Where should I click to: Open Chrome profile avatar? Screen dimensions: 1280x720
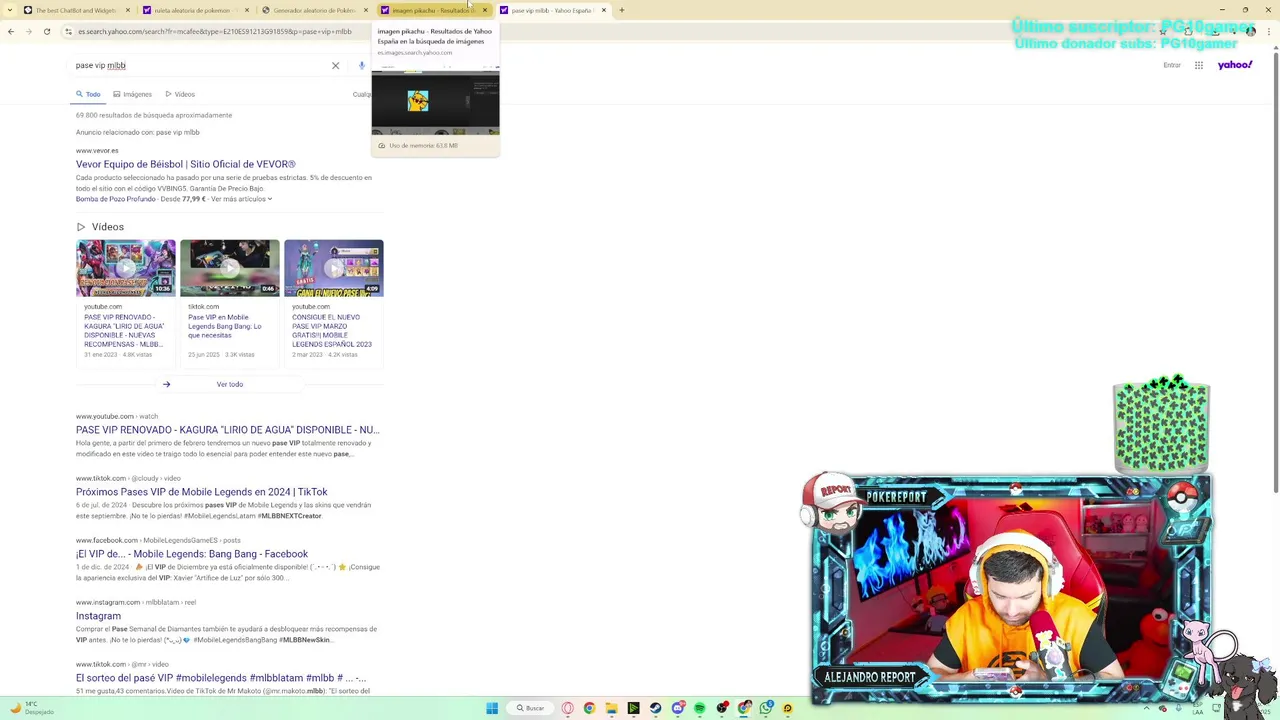(x=1250, y=32)
